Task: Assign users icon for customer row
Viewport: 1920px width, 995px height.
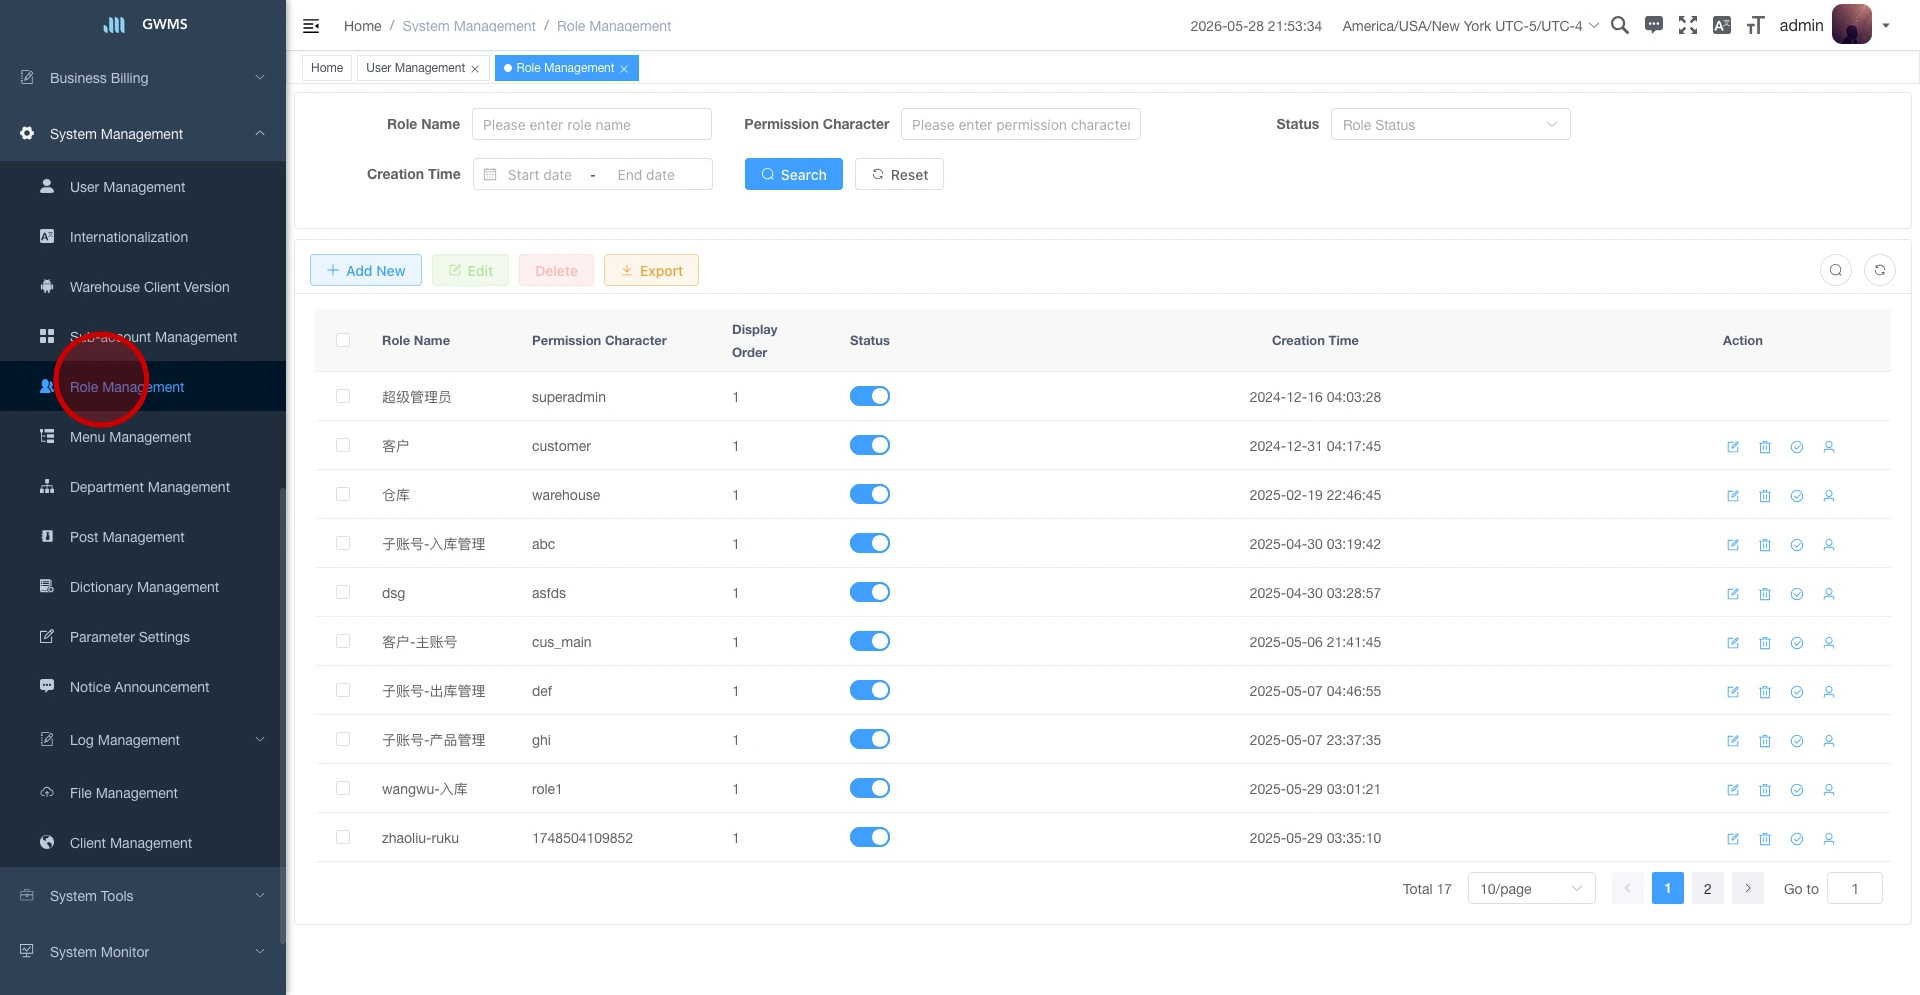Action: coord(1829,447)
